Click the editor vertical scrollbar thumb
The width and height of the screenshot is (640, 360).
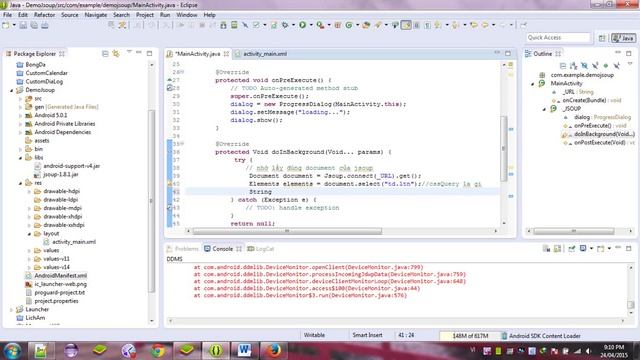click(504, 149)
